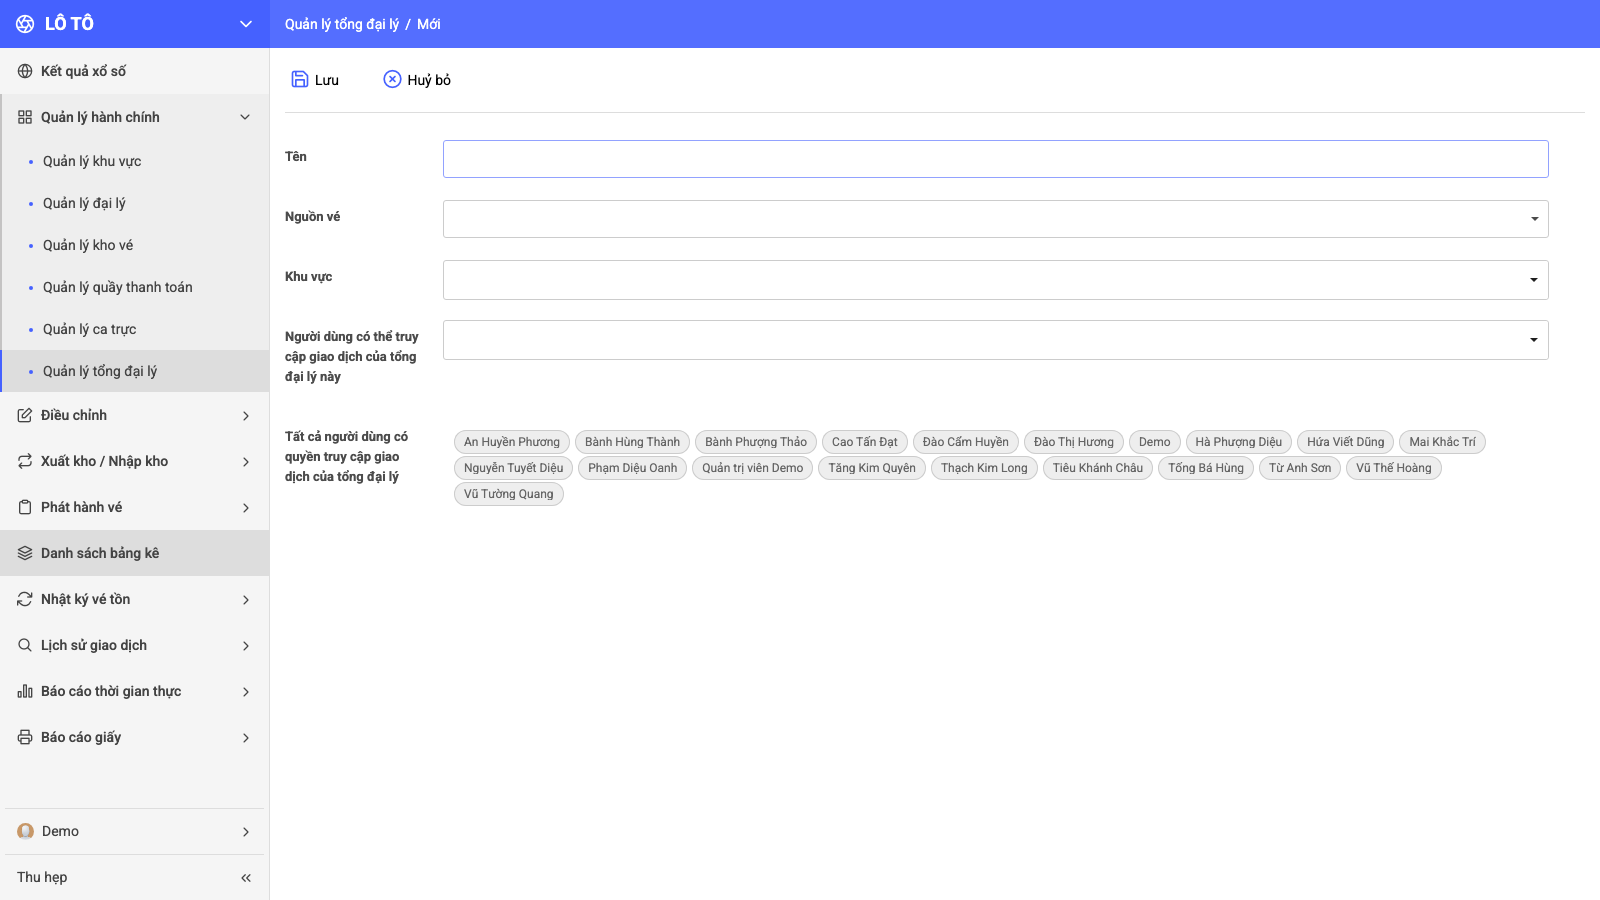
Task: Click the Lưu save icon
Action: click(x=299, y=79)
